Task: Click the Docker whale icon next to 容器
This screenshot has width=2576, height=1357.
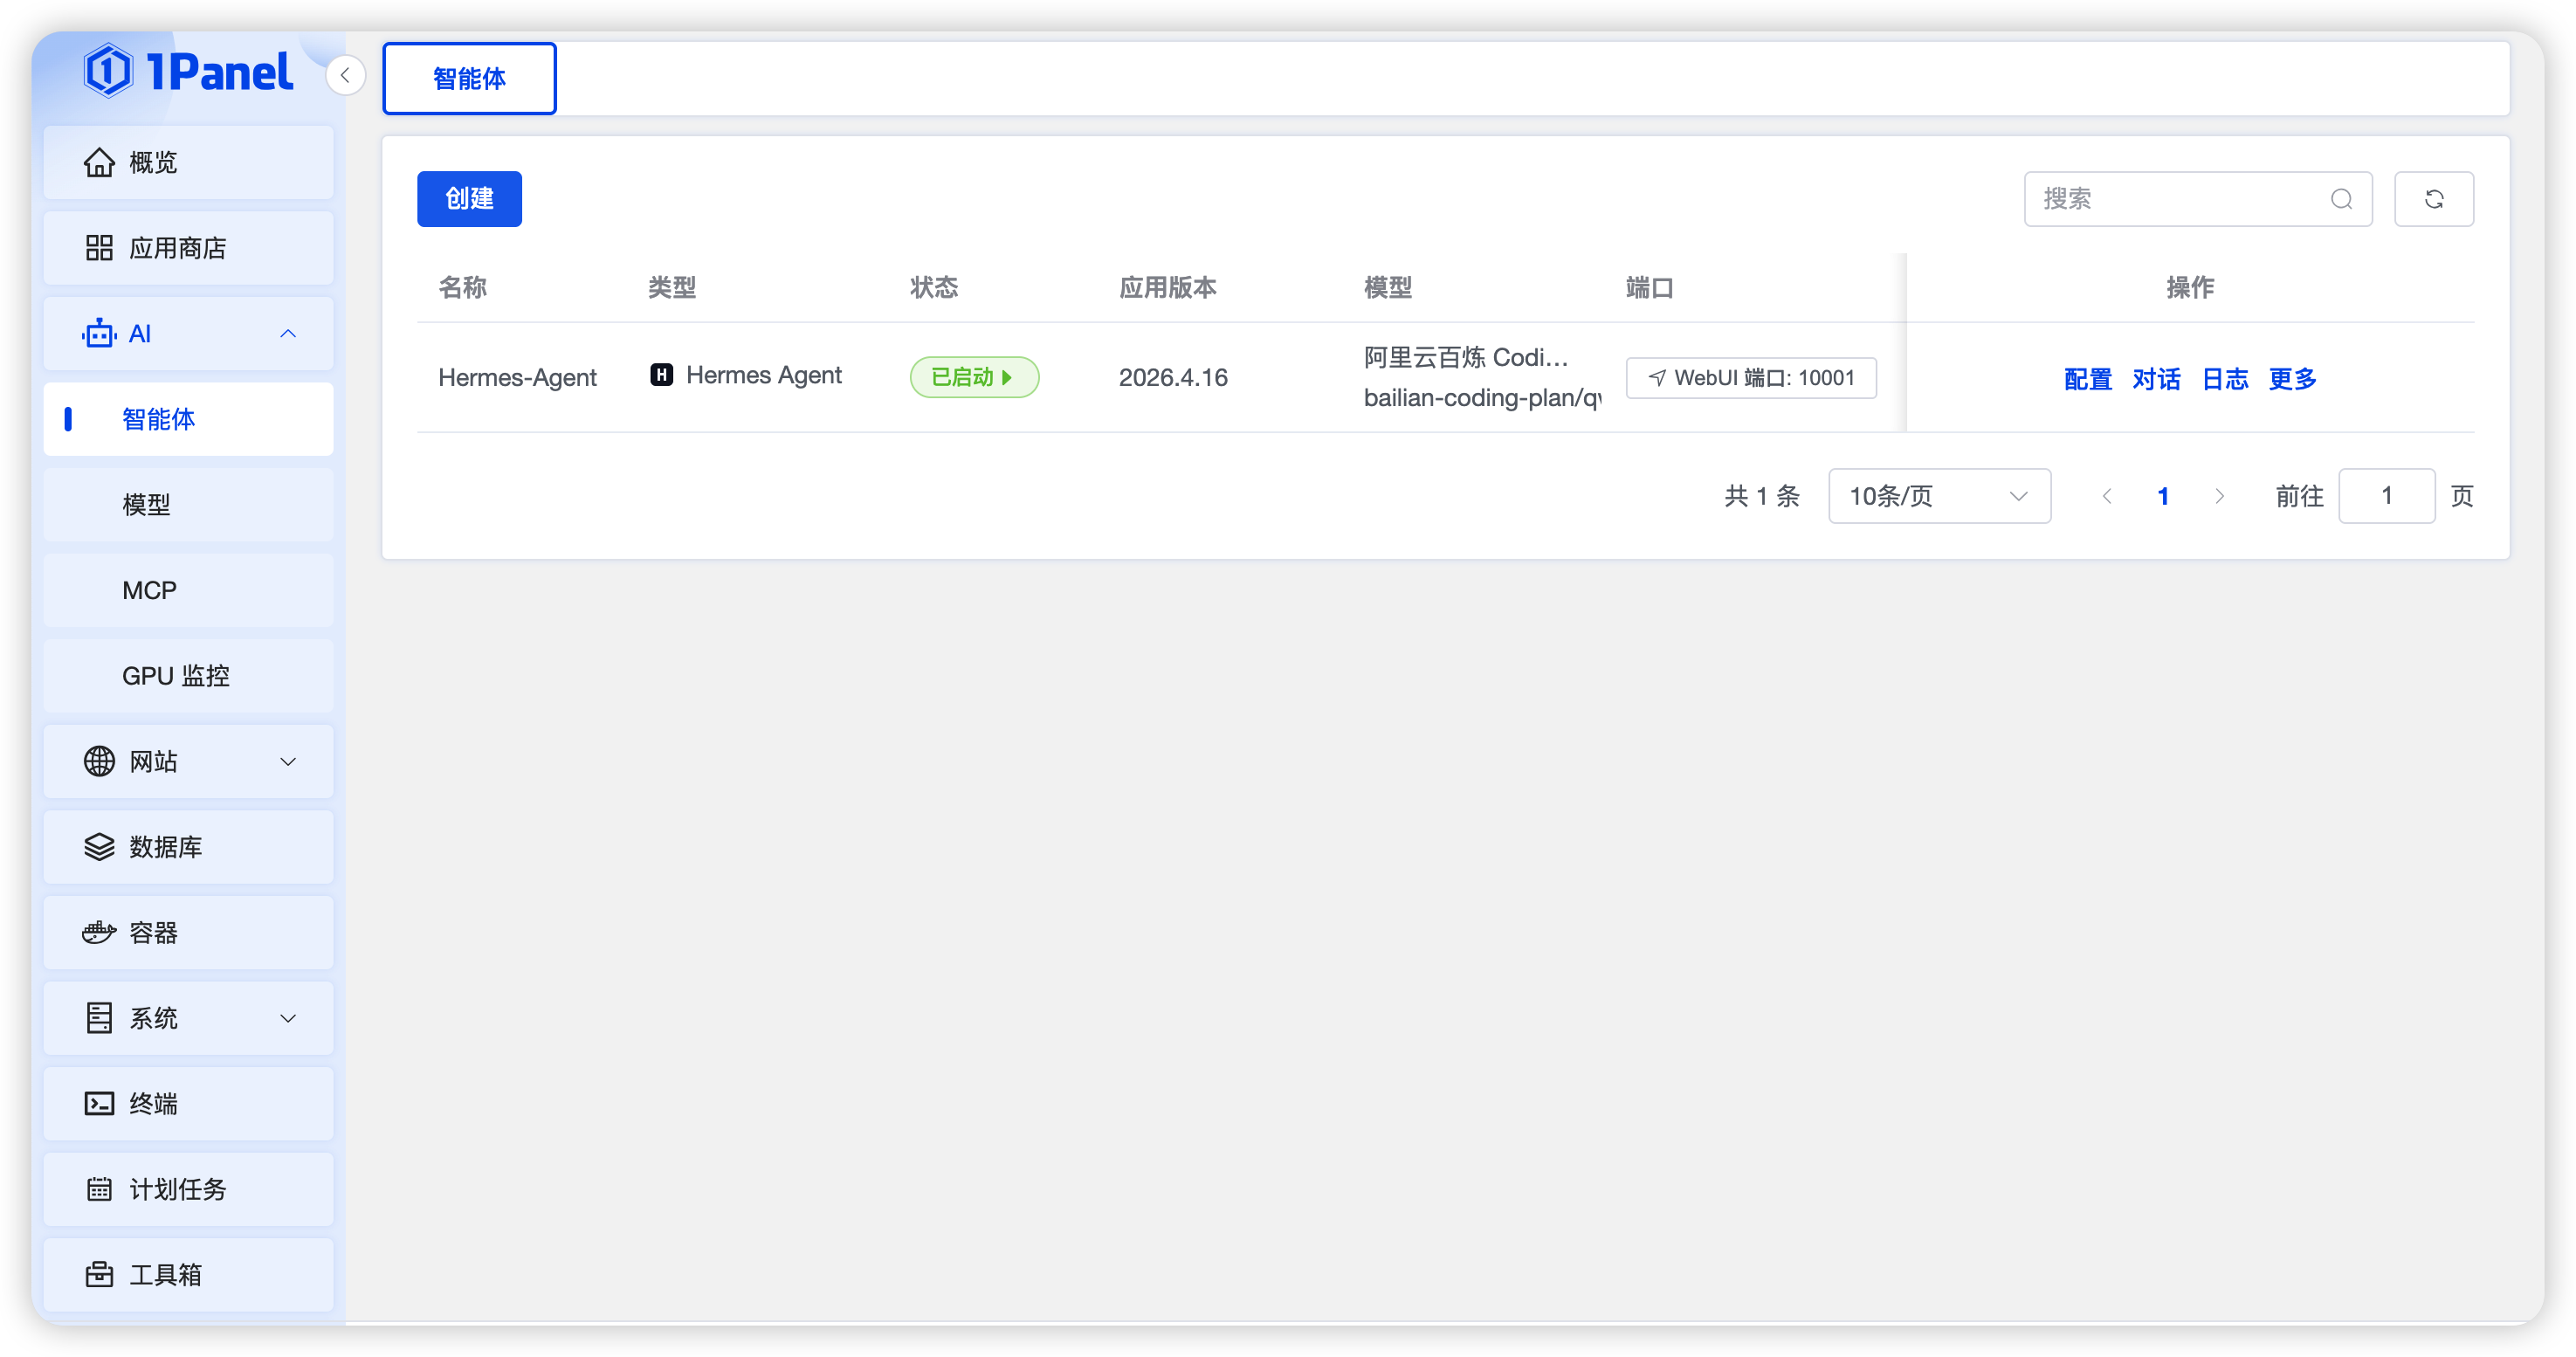Action: [99, 932]
